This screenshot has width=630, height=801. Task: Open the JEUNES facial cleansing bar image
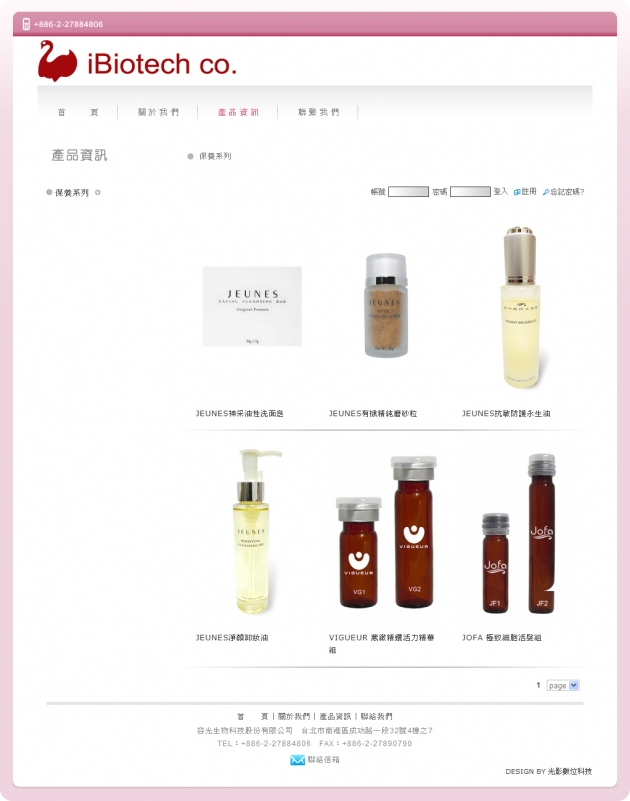tap(252, 307)
